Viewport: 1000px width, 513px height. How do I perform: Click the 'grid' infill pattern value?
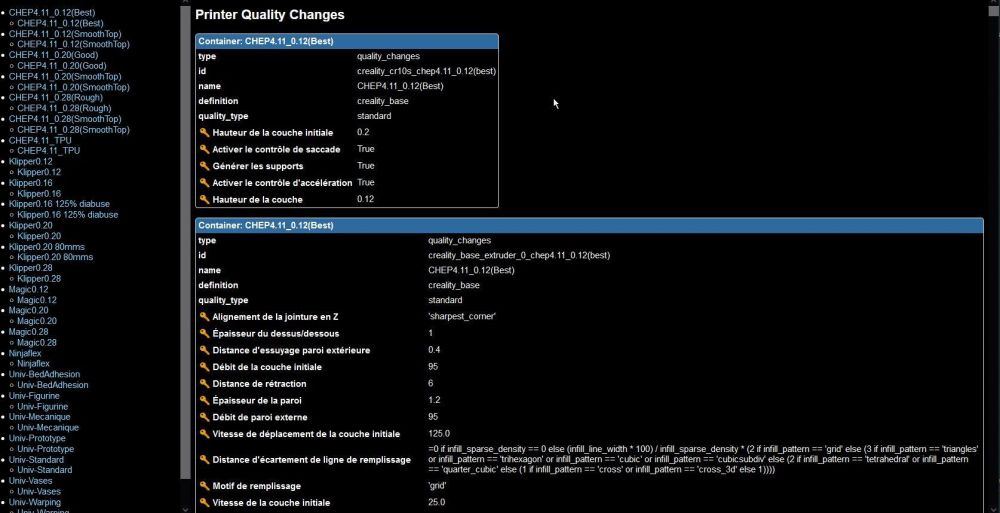click(437, 486)
